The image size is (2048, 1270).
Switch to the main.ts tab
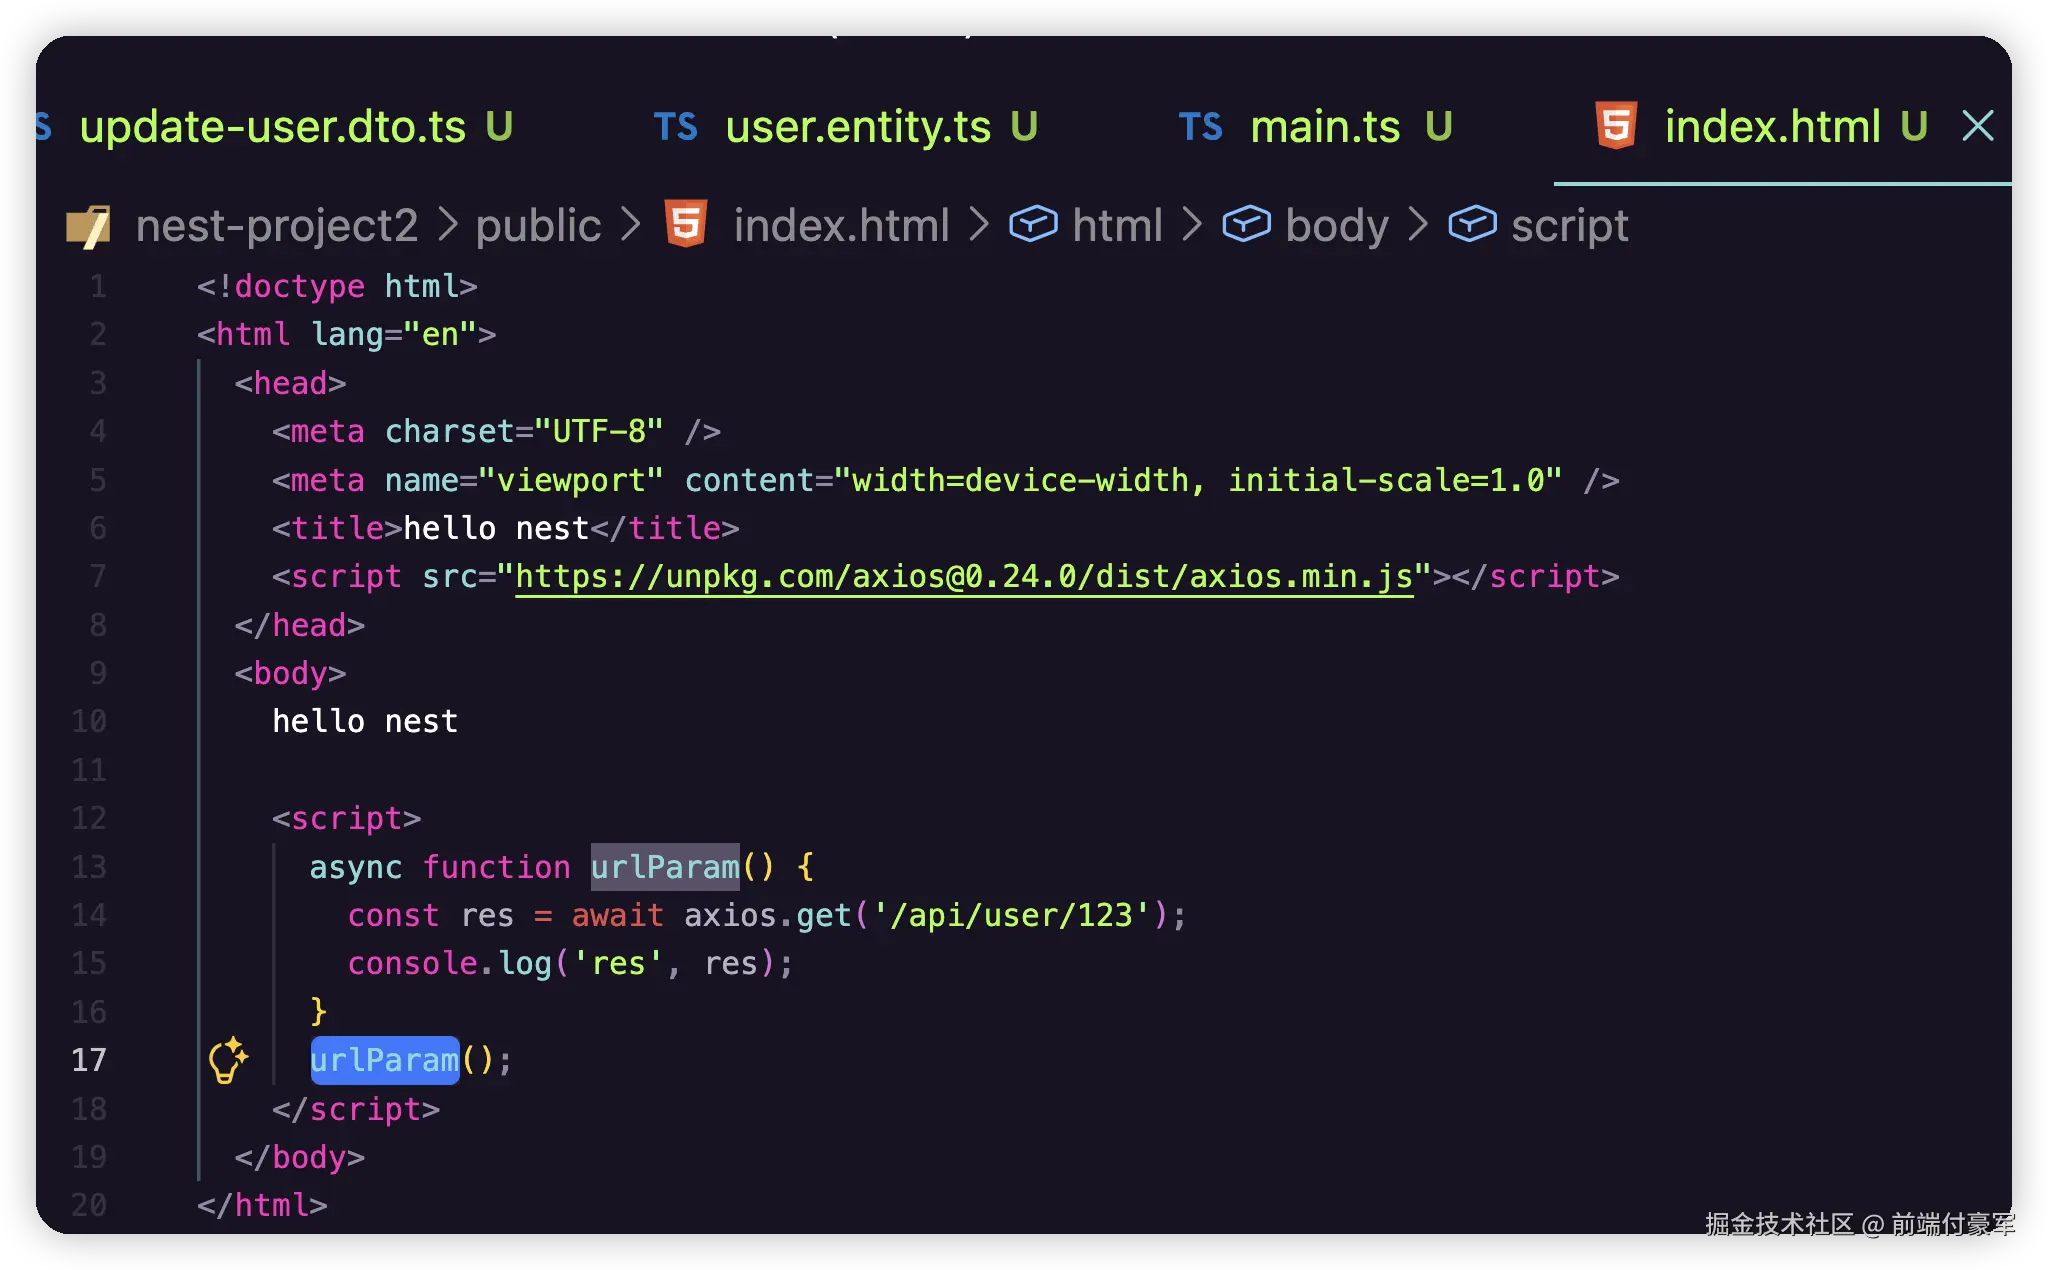pyautogui.click(x=1324, y=127)
